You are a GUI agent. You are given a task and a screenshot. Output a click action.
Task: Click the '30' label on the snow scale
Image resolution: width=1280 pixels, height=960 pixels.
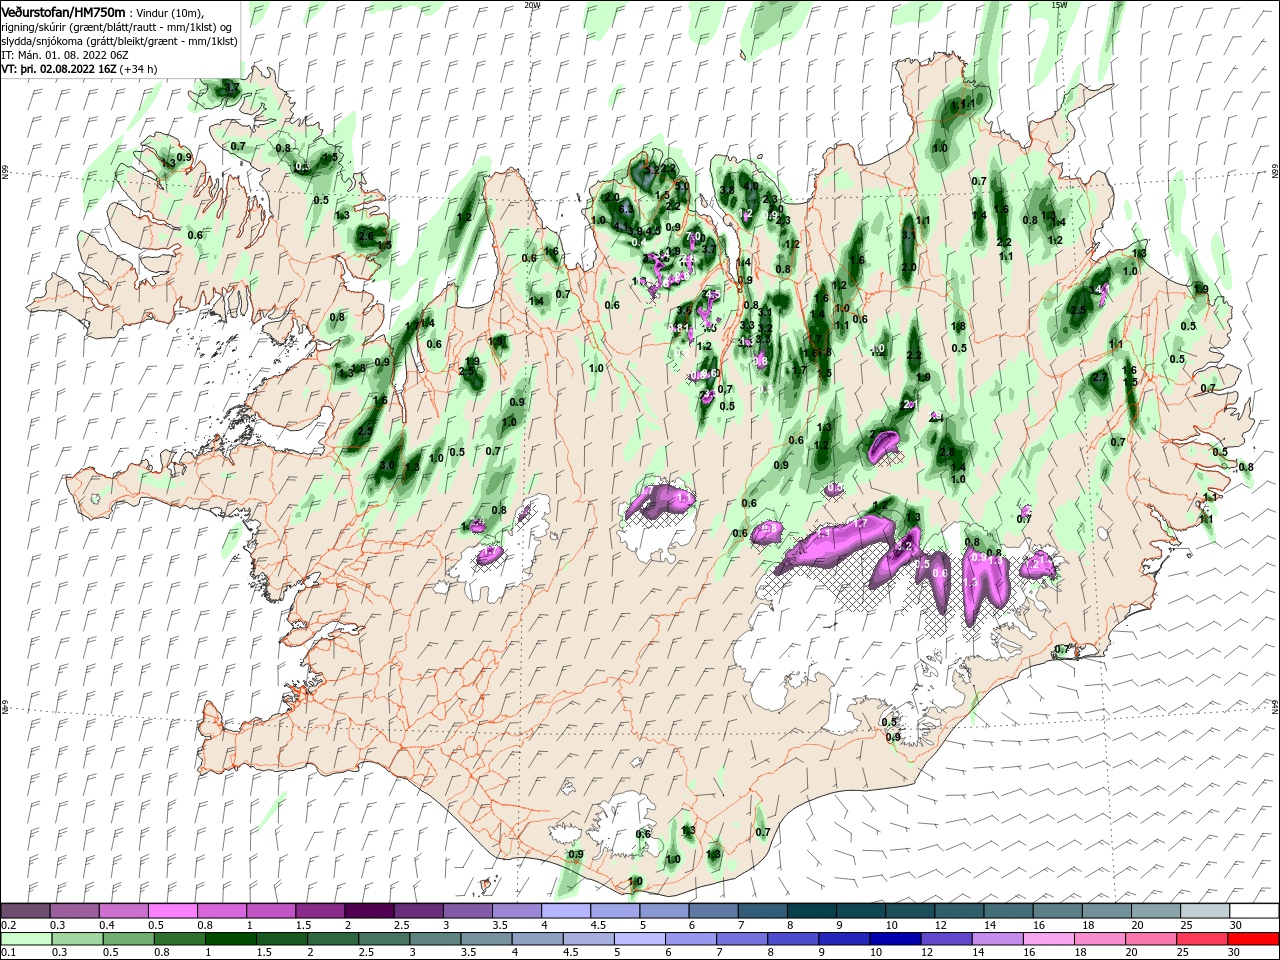tap(1236, 925)
